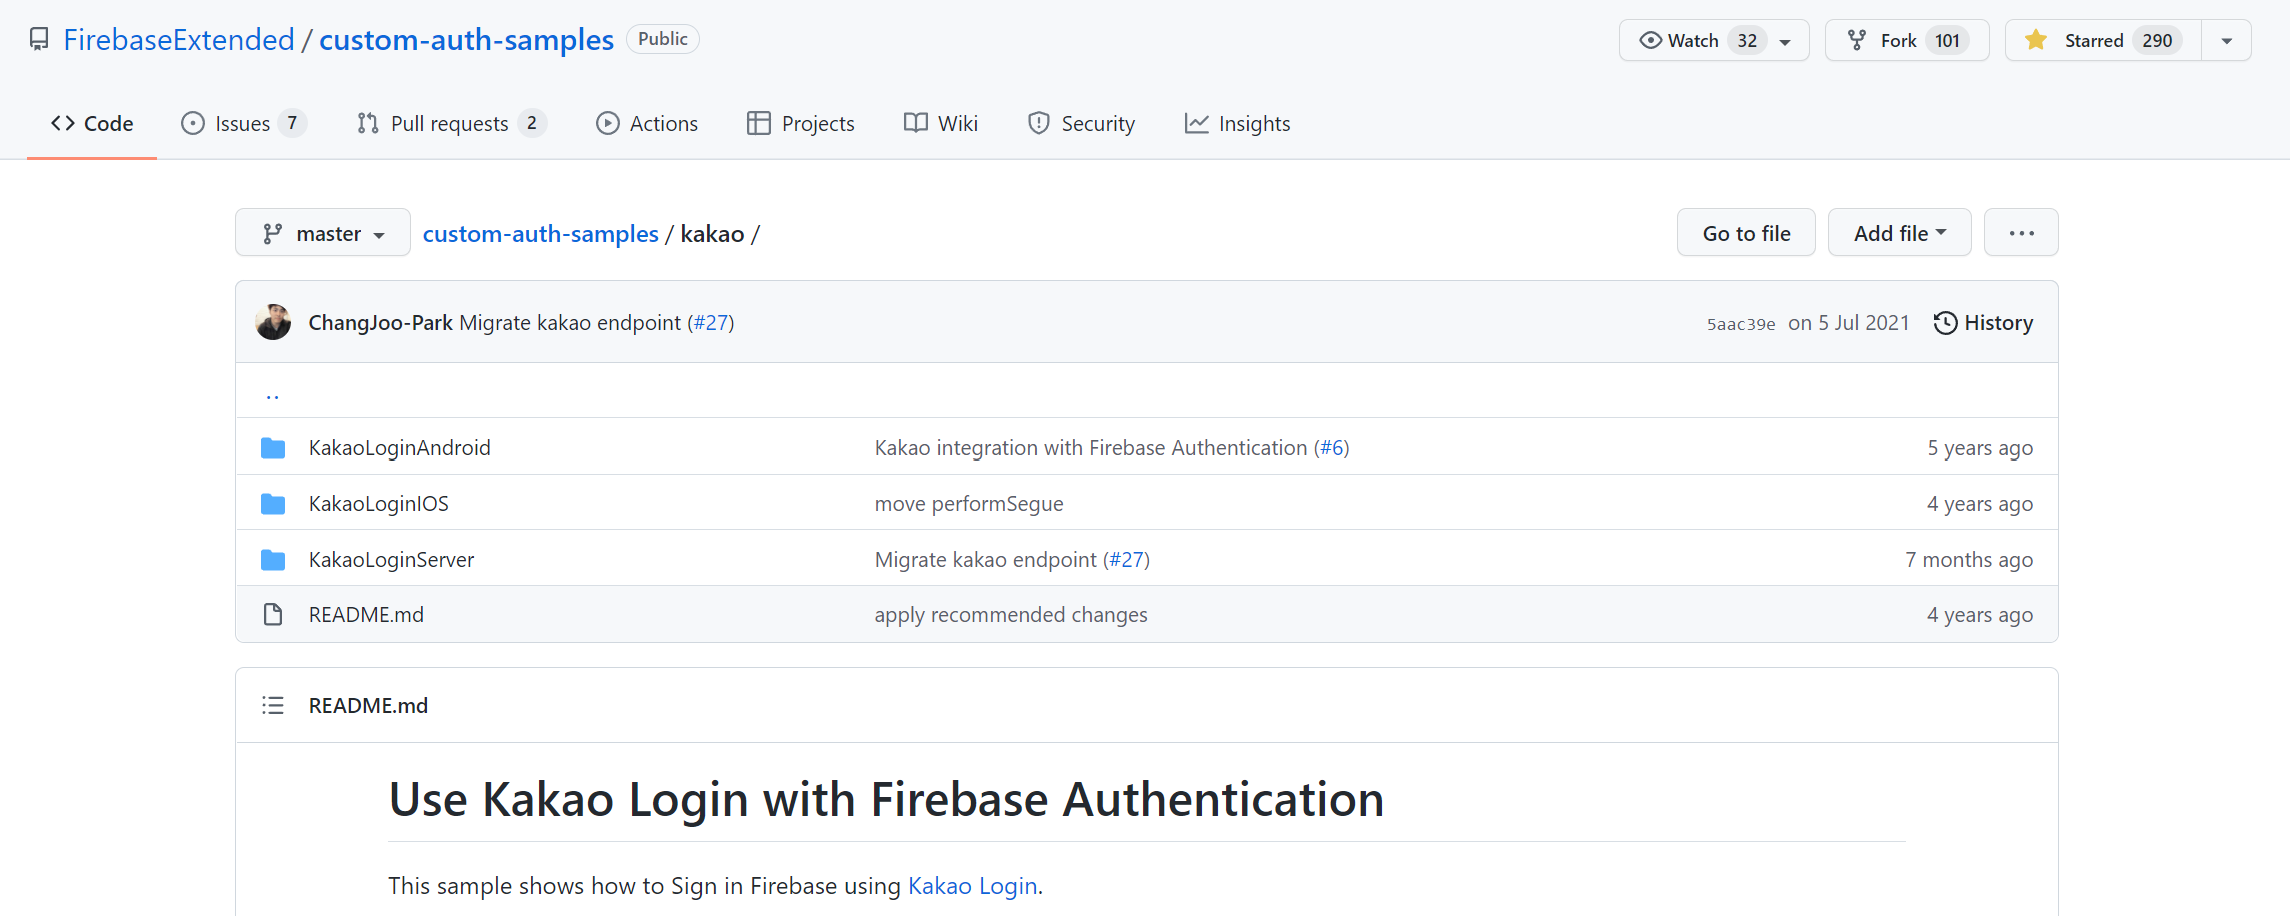Screen dimensions: 2290x916
Task: Open the #6 pull request link
Action: 1332,448
